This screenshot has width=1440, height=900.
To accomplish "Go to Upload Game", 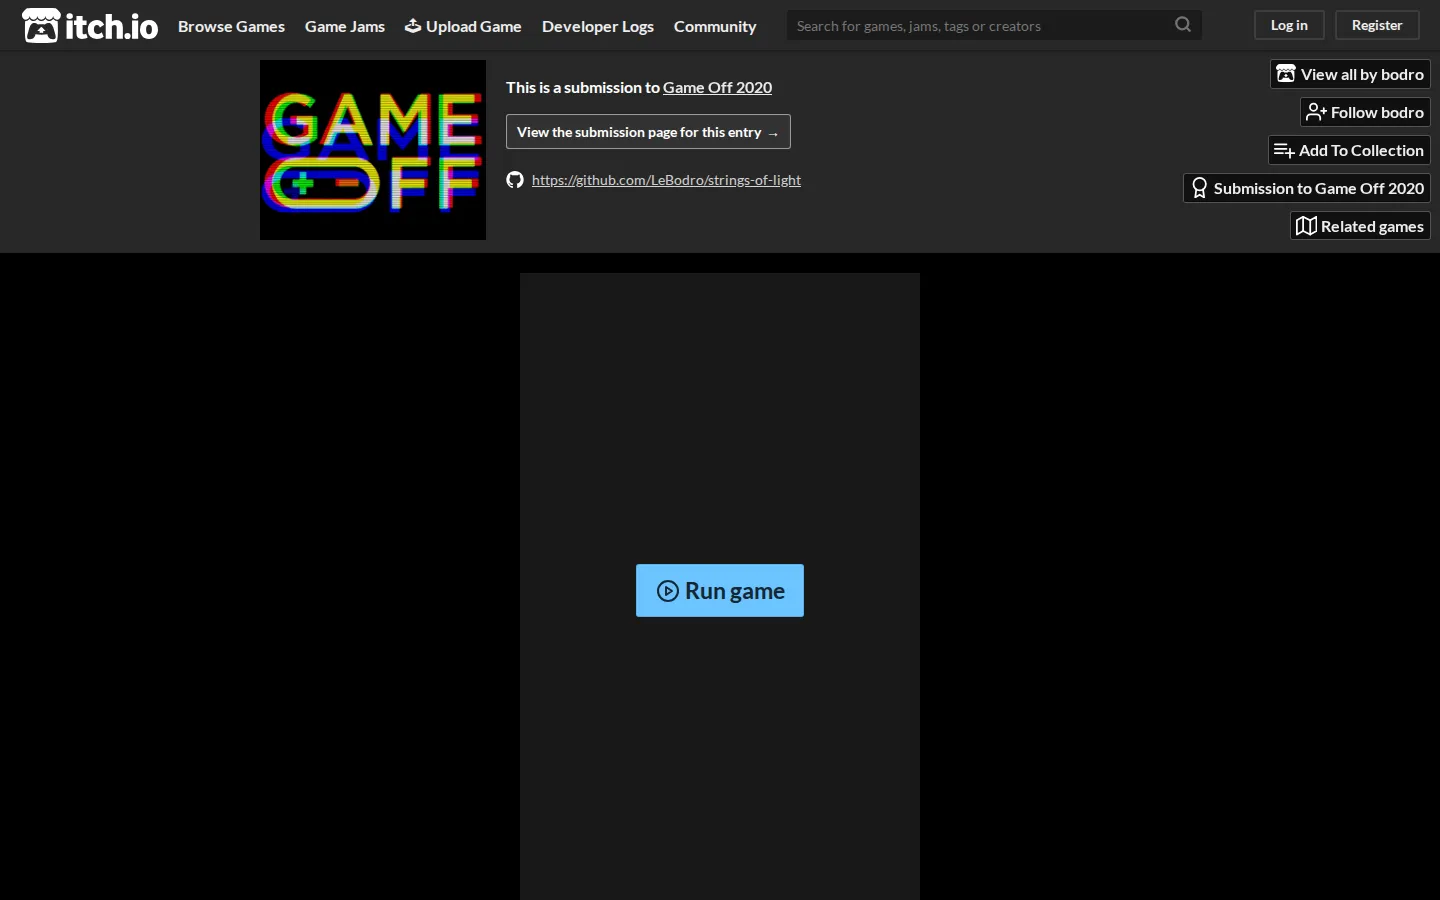I will (463, 26).
